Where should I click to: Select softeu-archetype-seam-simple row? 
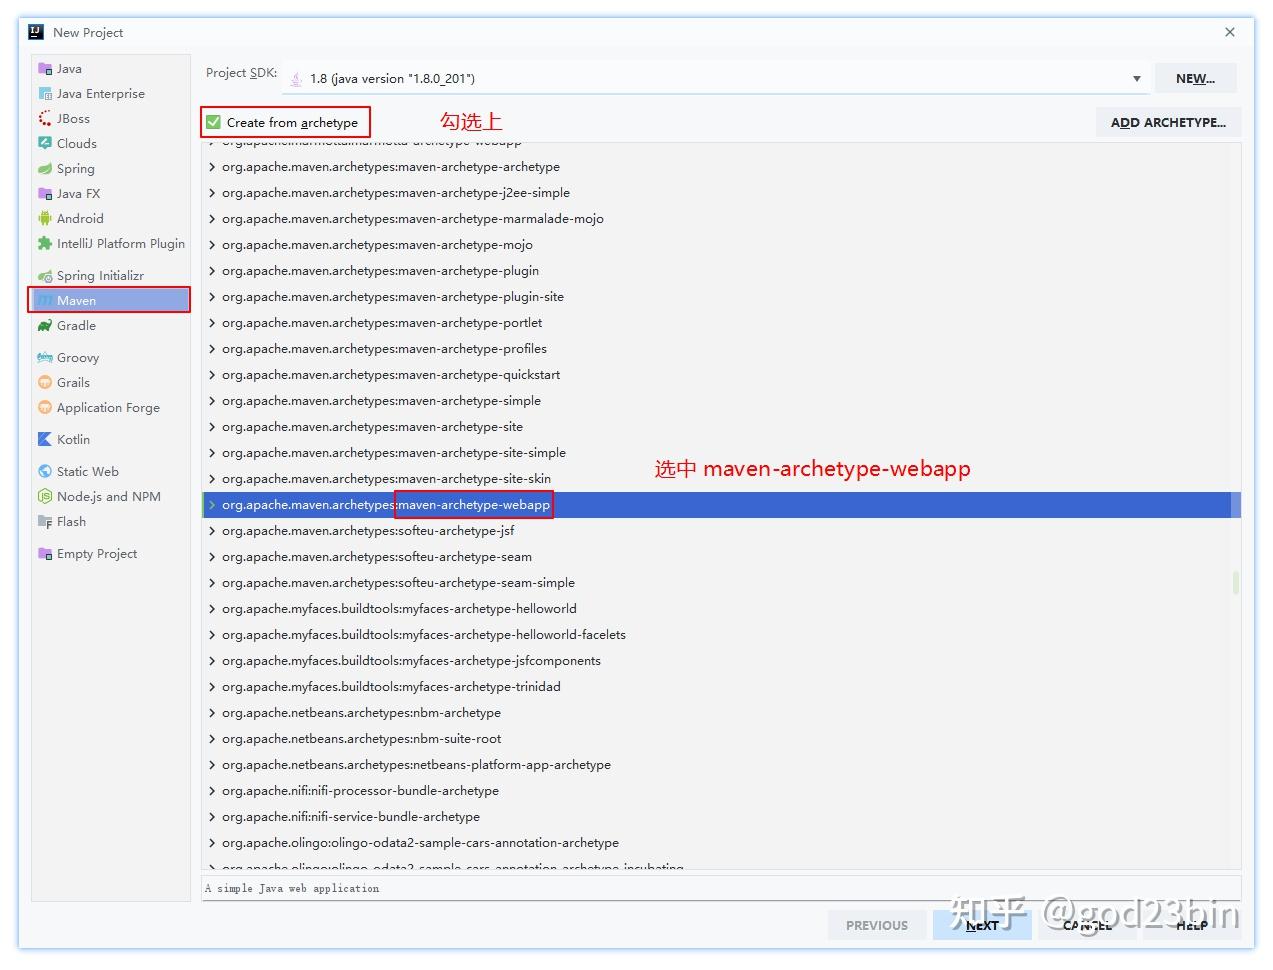720,583
